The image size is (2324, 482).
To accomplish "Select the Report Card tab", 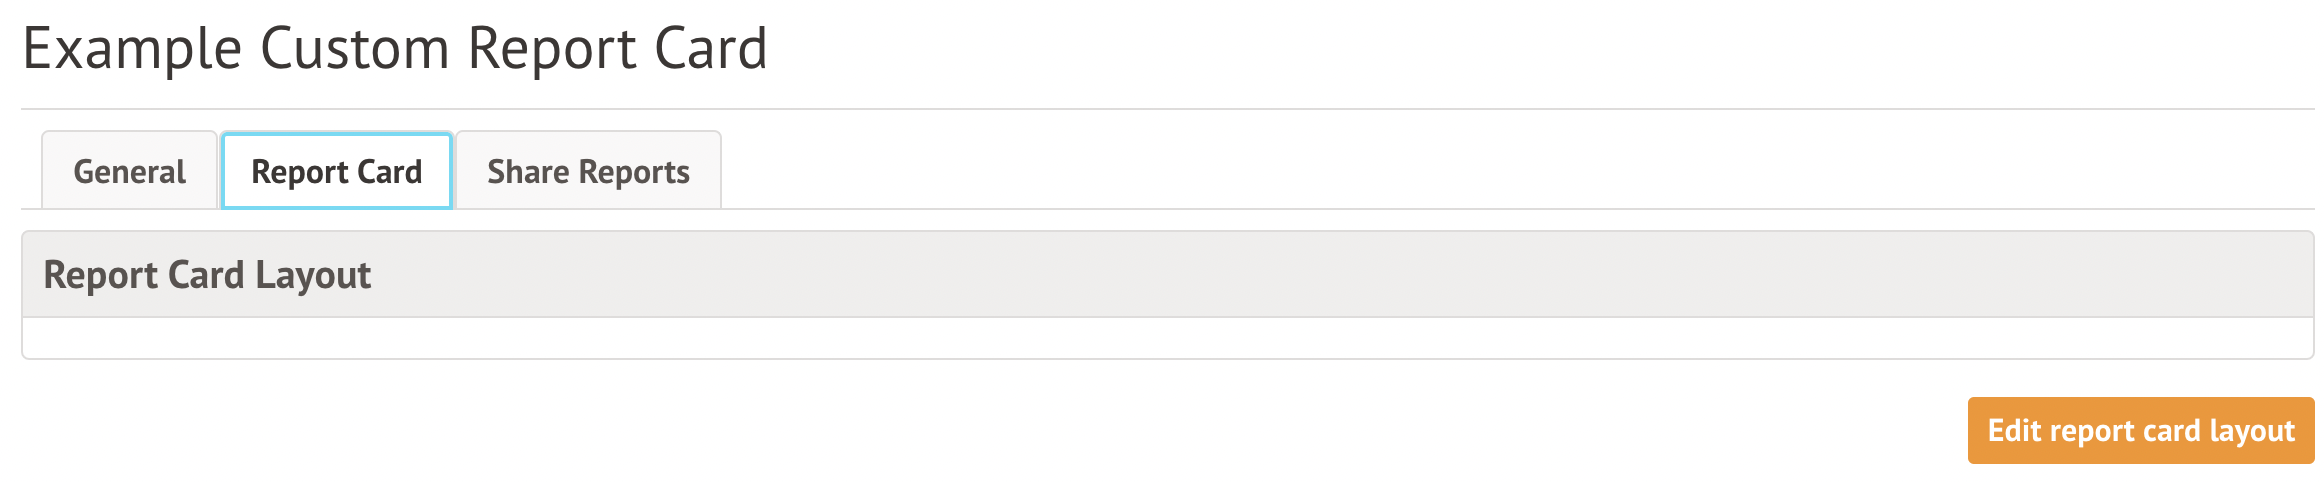I will 337,171.
